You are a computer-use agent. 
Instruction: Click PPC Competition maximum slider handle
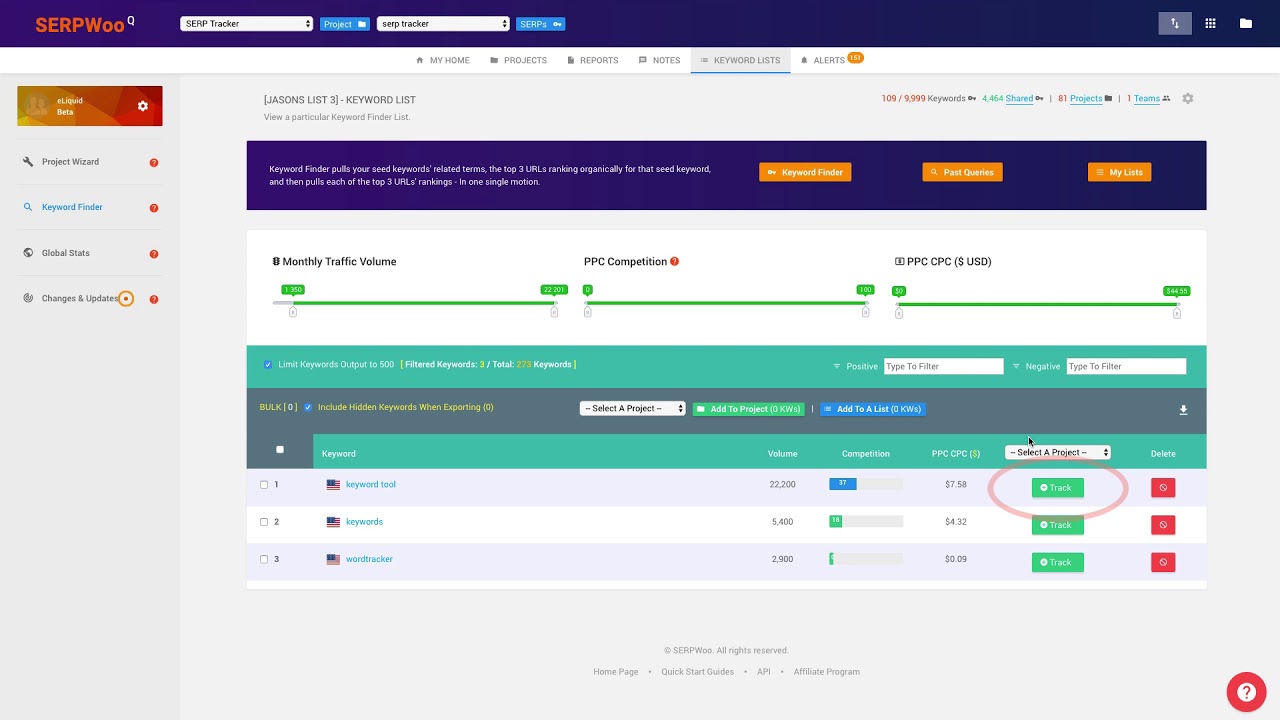coord(866,312)
